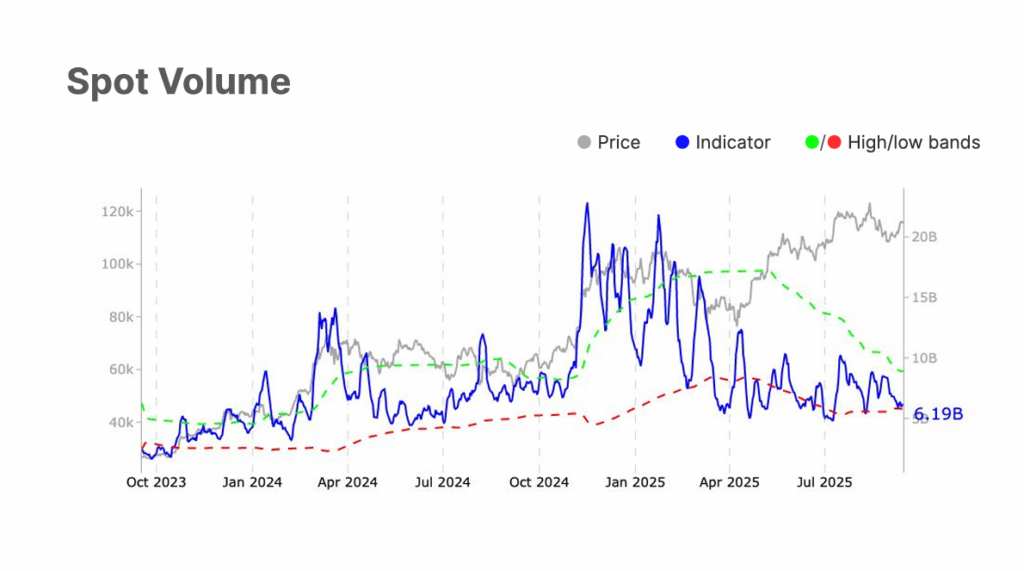Image resolution: width=1024 pixels, height=571 pixels.
Task: Toggle the High/low bands legend label
Action: click(x=913, y=143)
